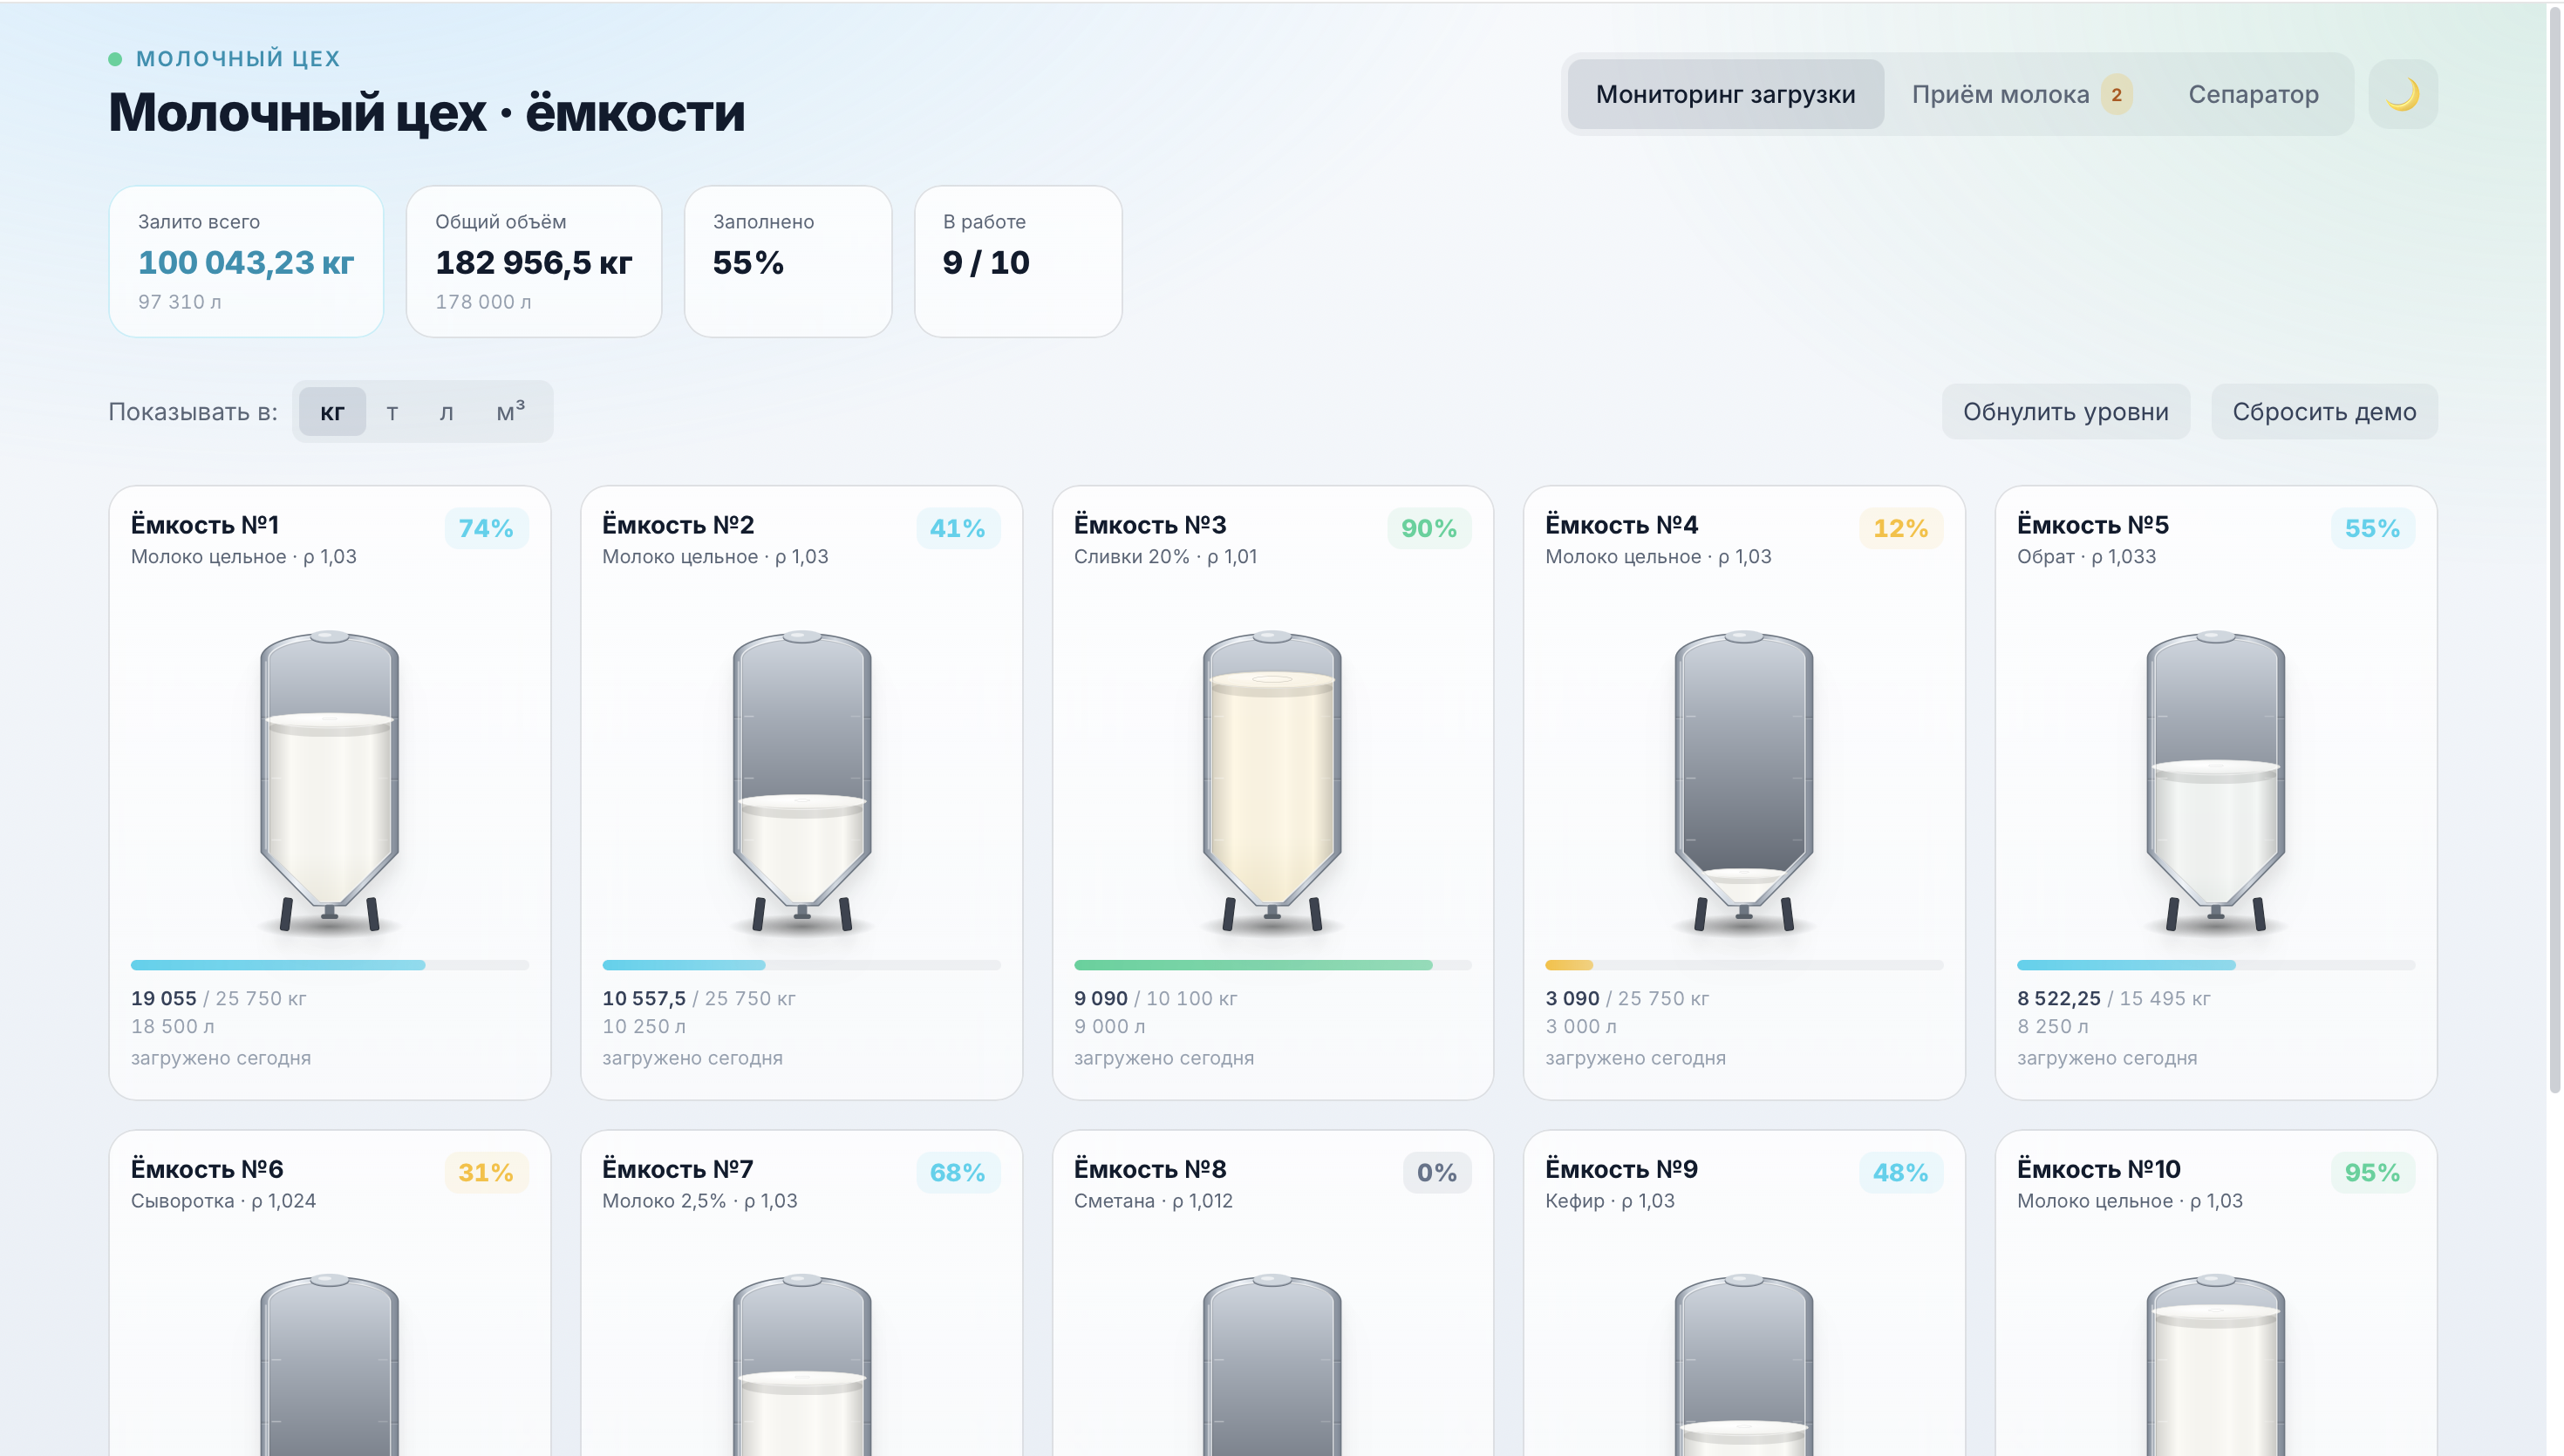The image size is (2564, 1456).
Task: Click the tank illustration of Ёмкость №1
Action: click(329, 781)
